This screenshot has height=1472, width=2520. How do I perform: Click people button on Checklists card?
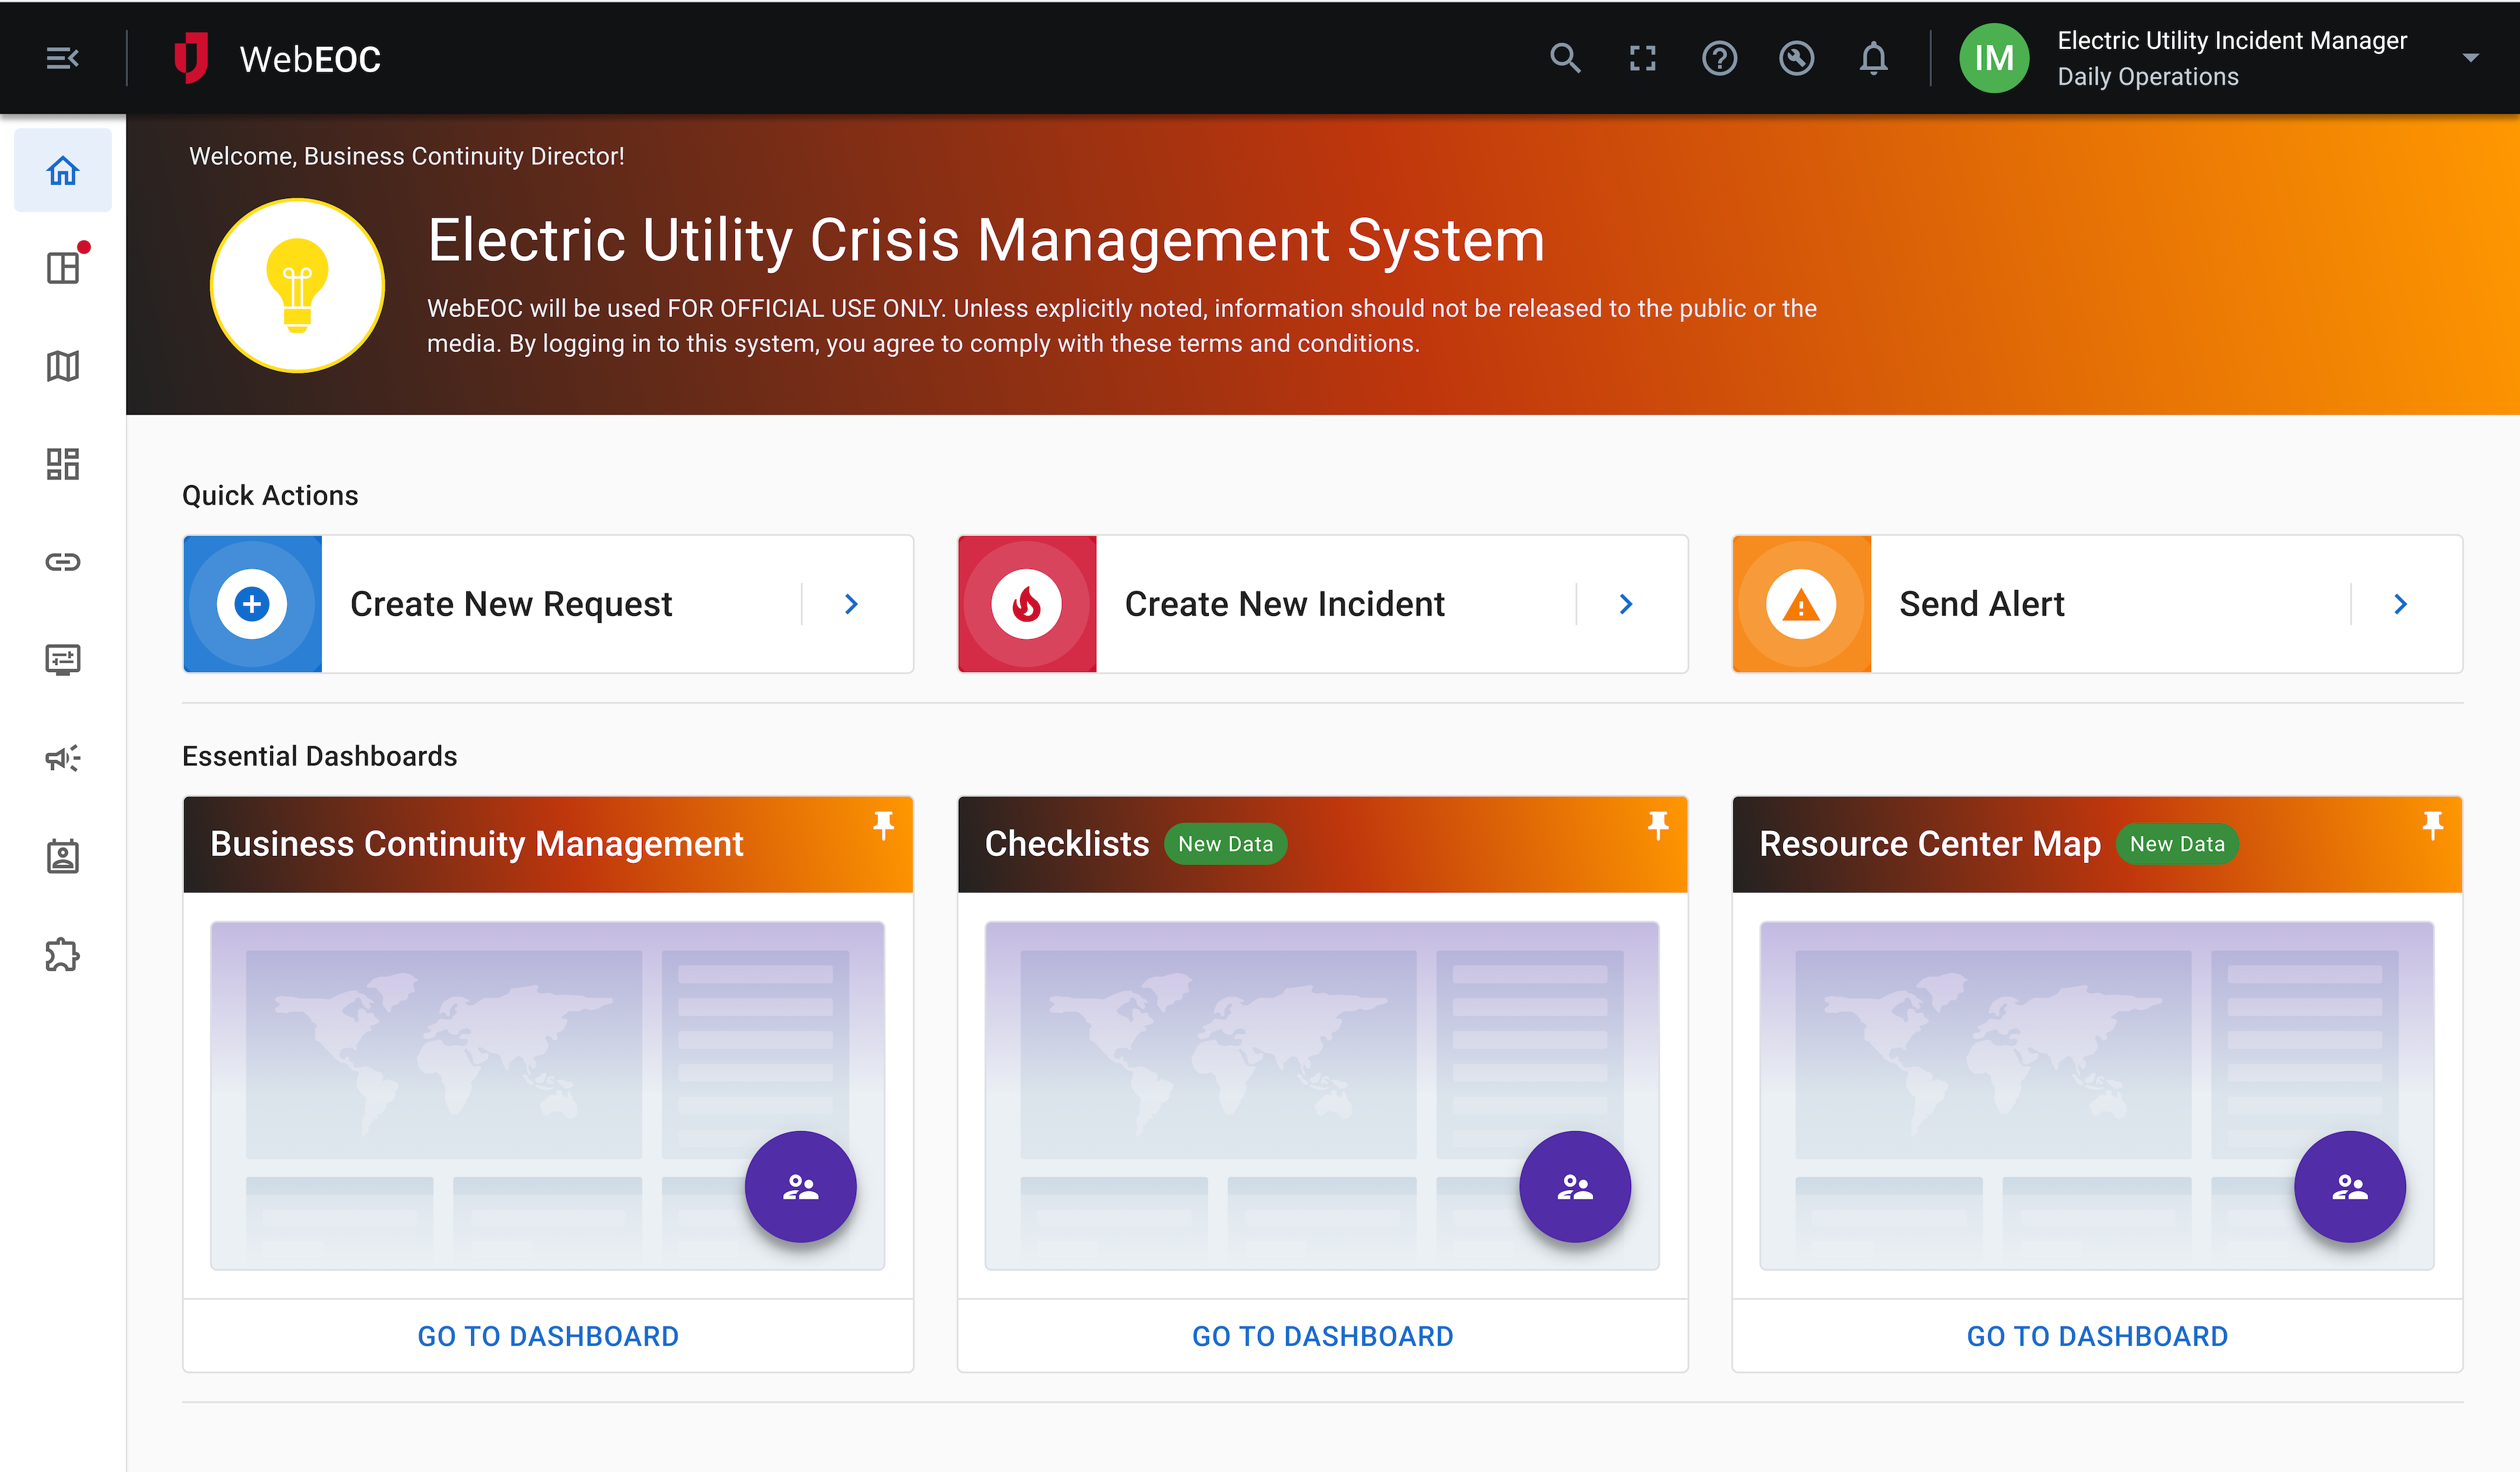(x=1575, y=1187)
